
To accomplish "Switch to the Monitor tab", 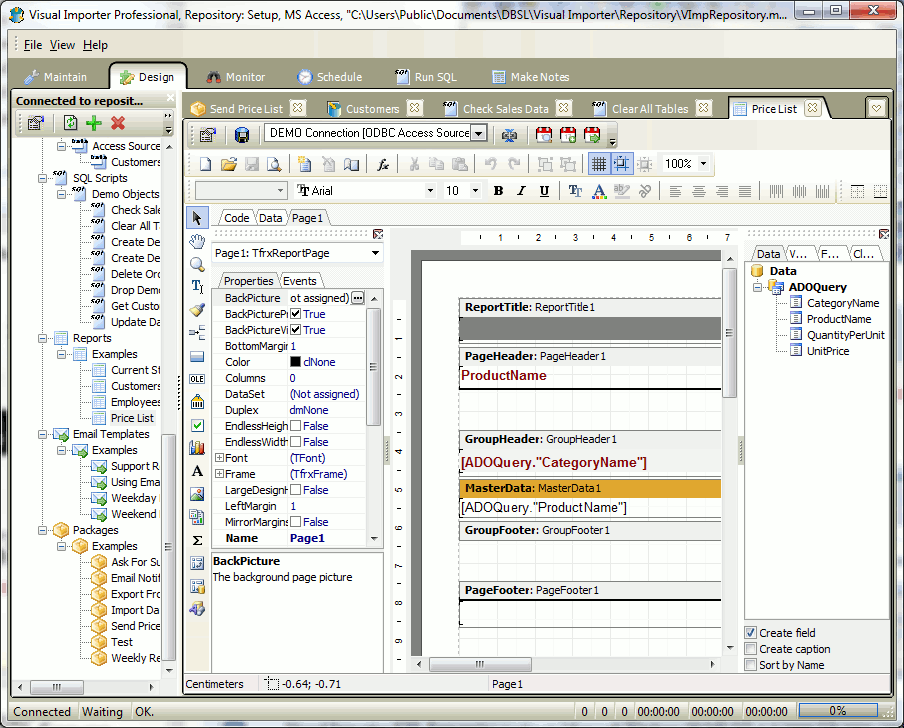I will [x=236, y=77].
